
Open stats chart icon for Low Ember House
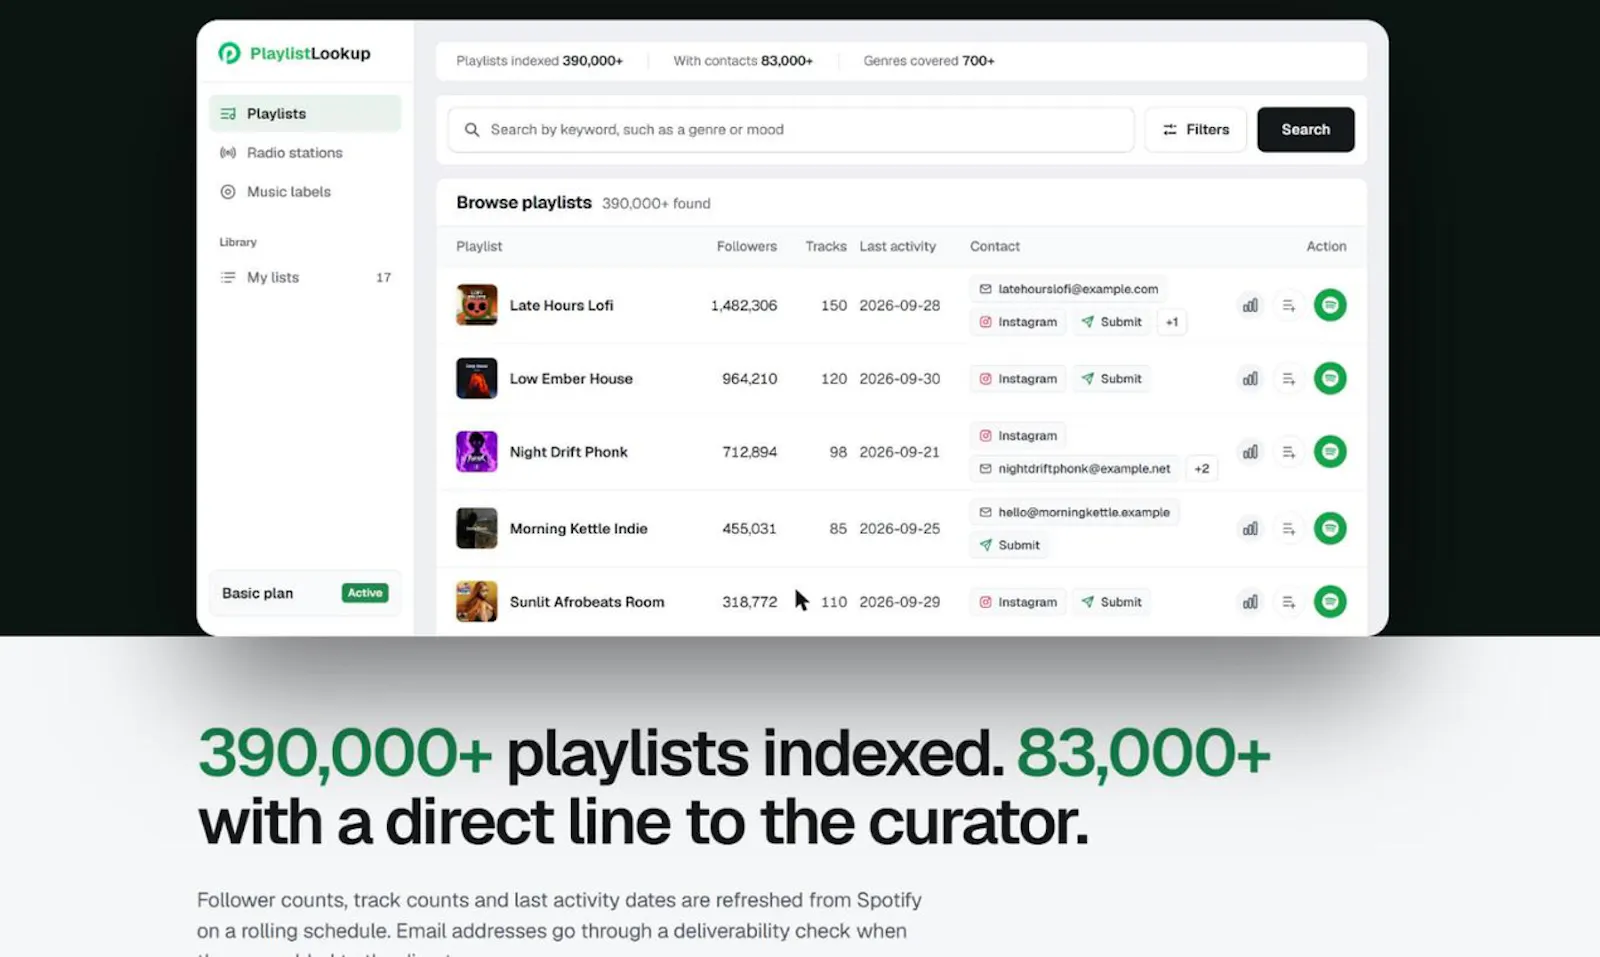(x=1250, y=379)
